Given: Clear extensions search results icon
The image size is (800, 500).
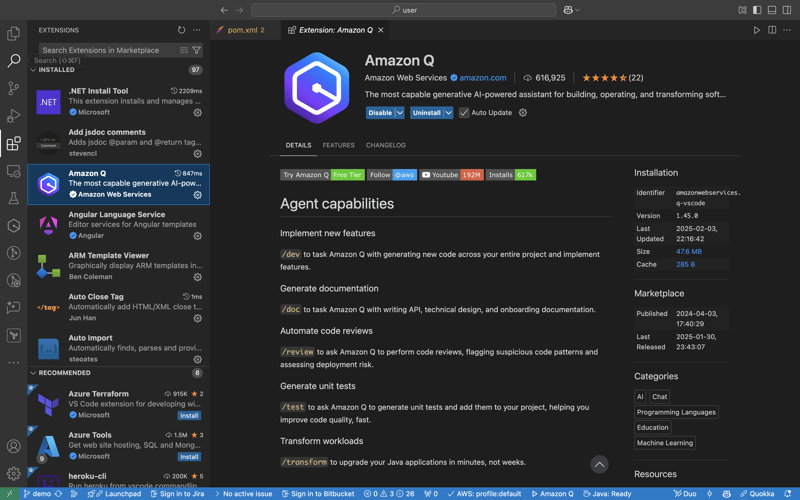Looking at the screenshot, I should [x=184, y=50].
